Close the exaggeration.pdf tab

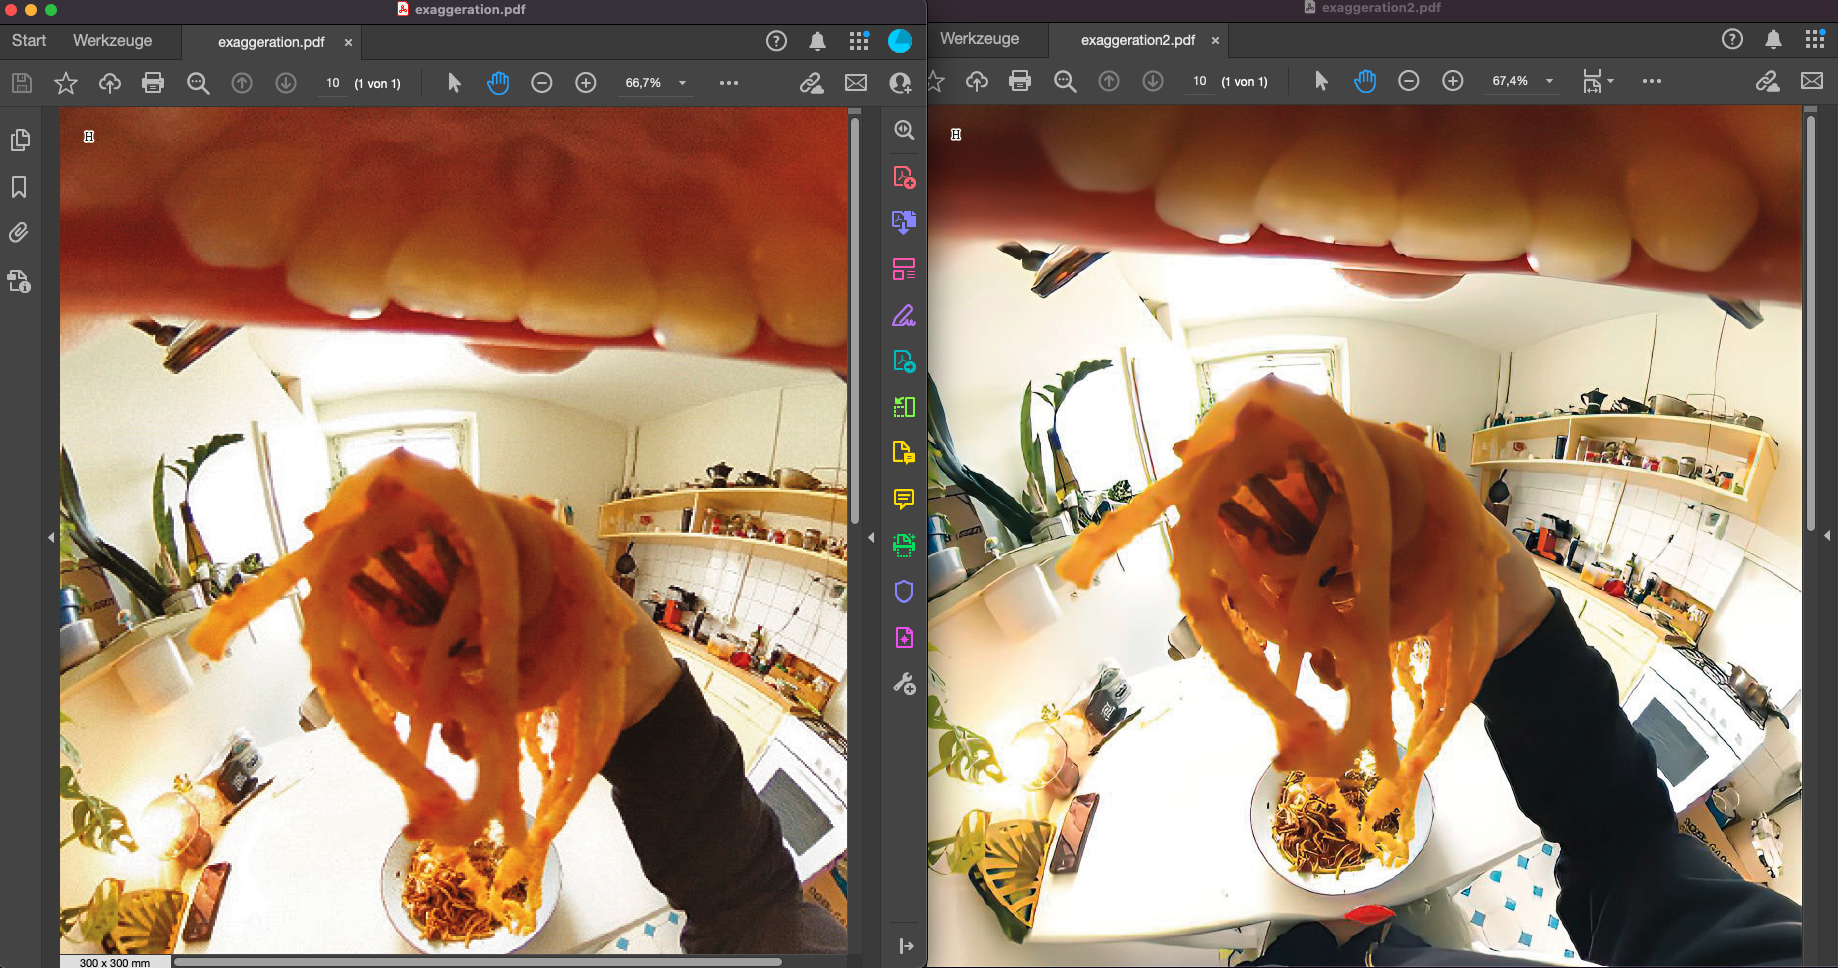348,42
